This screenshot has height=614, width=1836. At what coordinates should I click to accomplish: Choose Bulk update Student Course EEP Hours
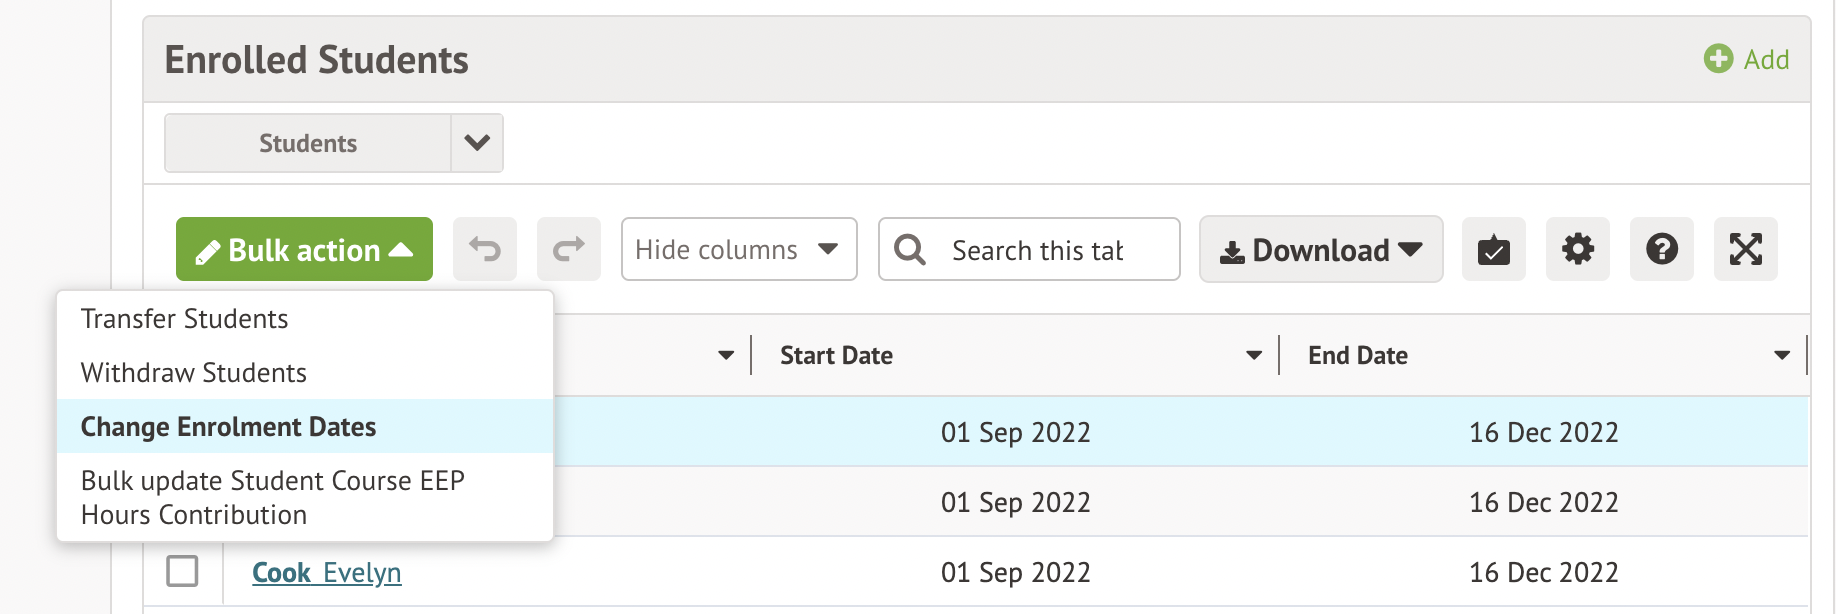pyautogui.click(x=272, y=497)
